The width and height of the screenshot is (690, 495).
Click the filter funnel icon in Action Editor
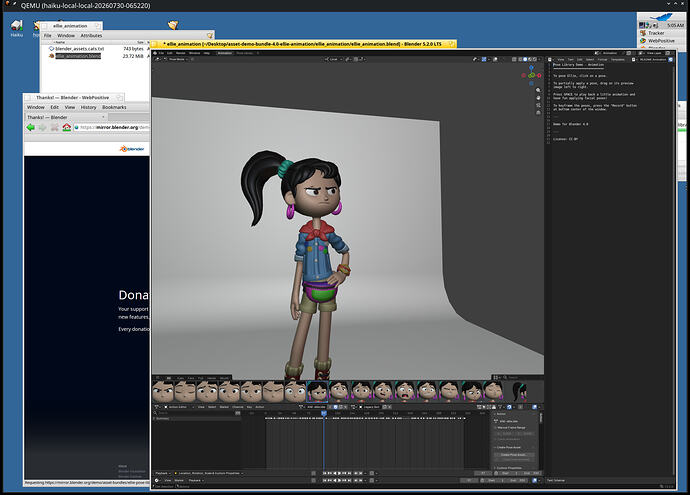(500, 407)
